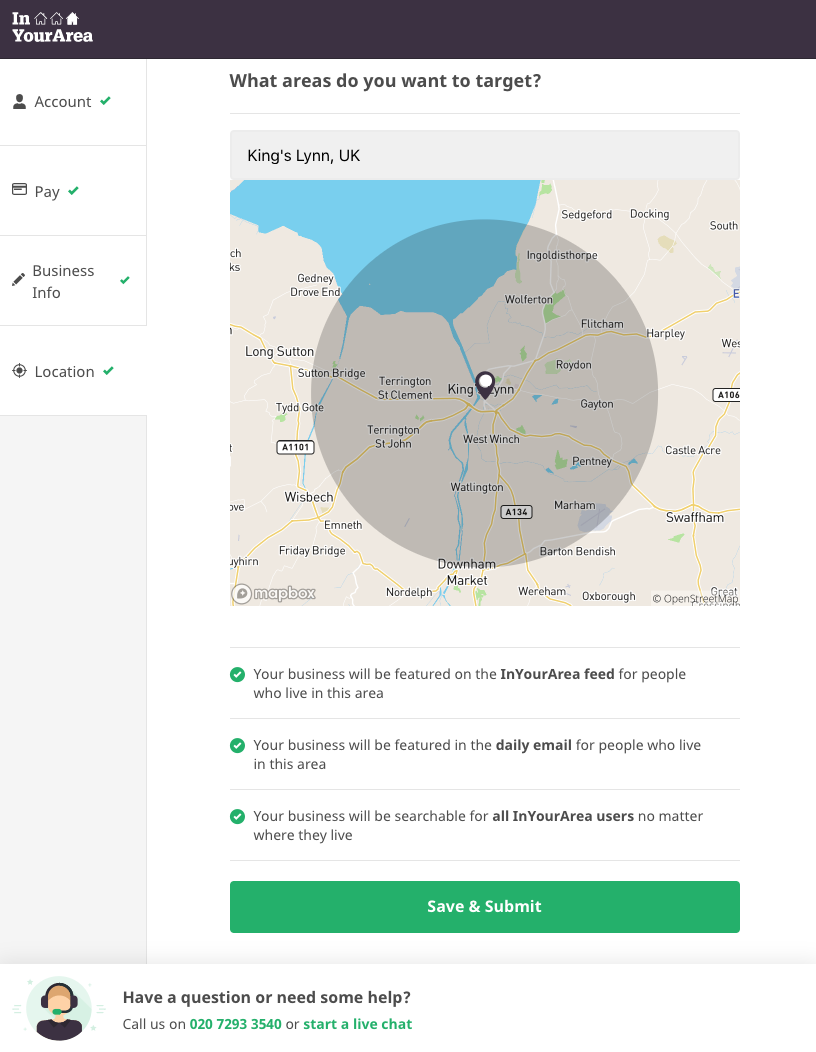
Task: Click the Pay credit card icon
Action: coord(19,190)
